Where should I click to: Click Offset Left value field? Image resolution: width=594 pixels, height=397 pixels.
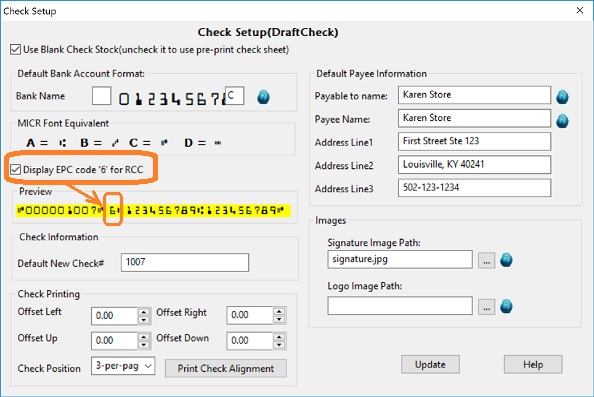[x=114, y=316]
